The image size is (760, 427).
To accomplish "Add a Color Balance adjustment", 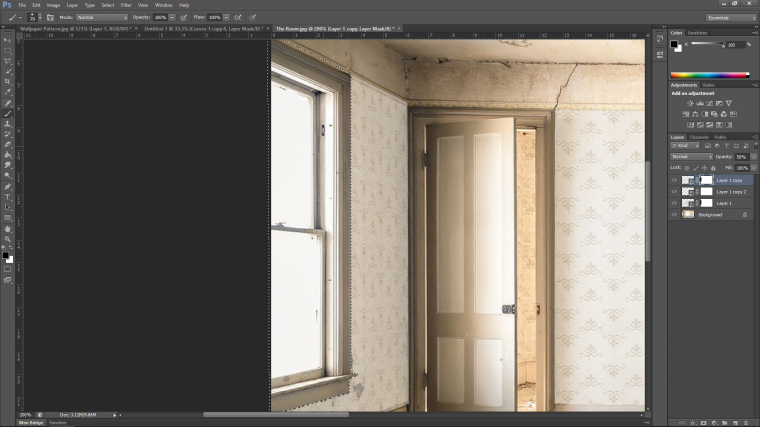I will click(x=695, y=114).
